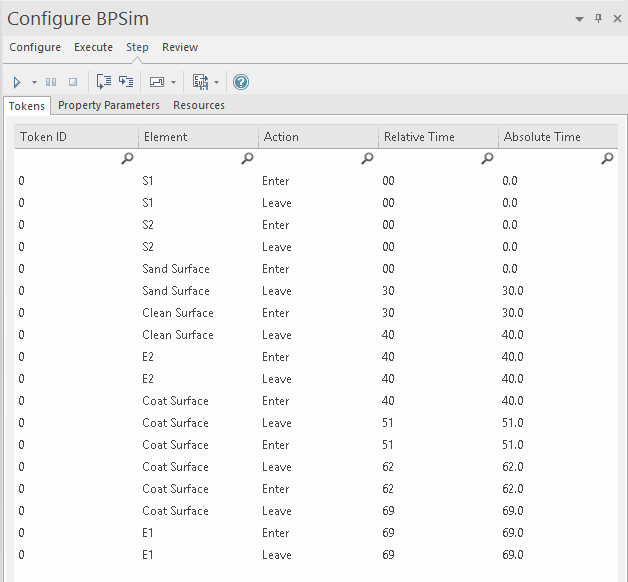The height and width of the screenshot is (582, 628).
Task: Open the Review menu
Action: (180, 47)
